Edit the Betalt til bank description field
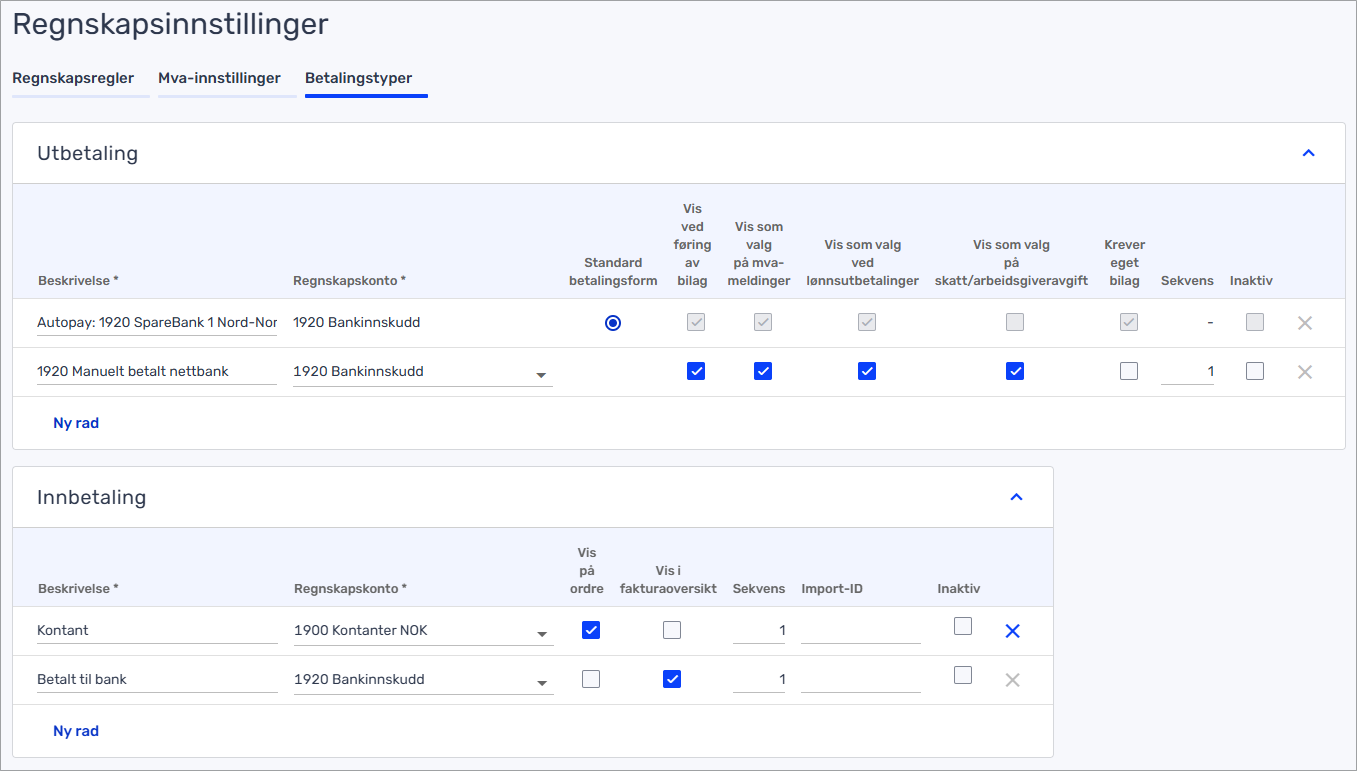This screenshot has width=1357, height=771. [x=157, y=680]
